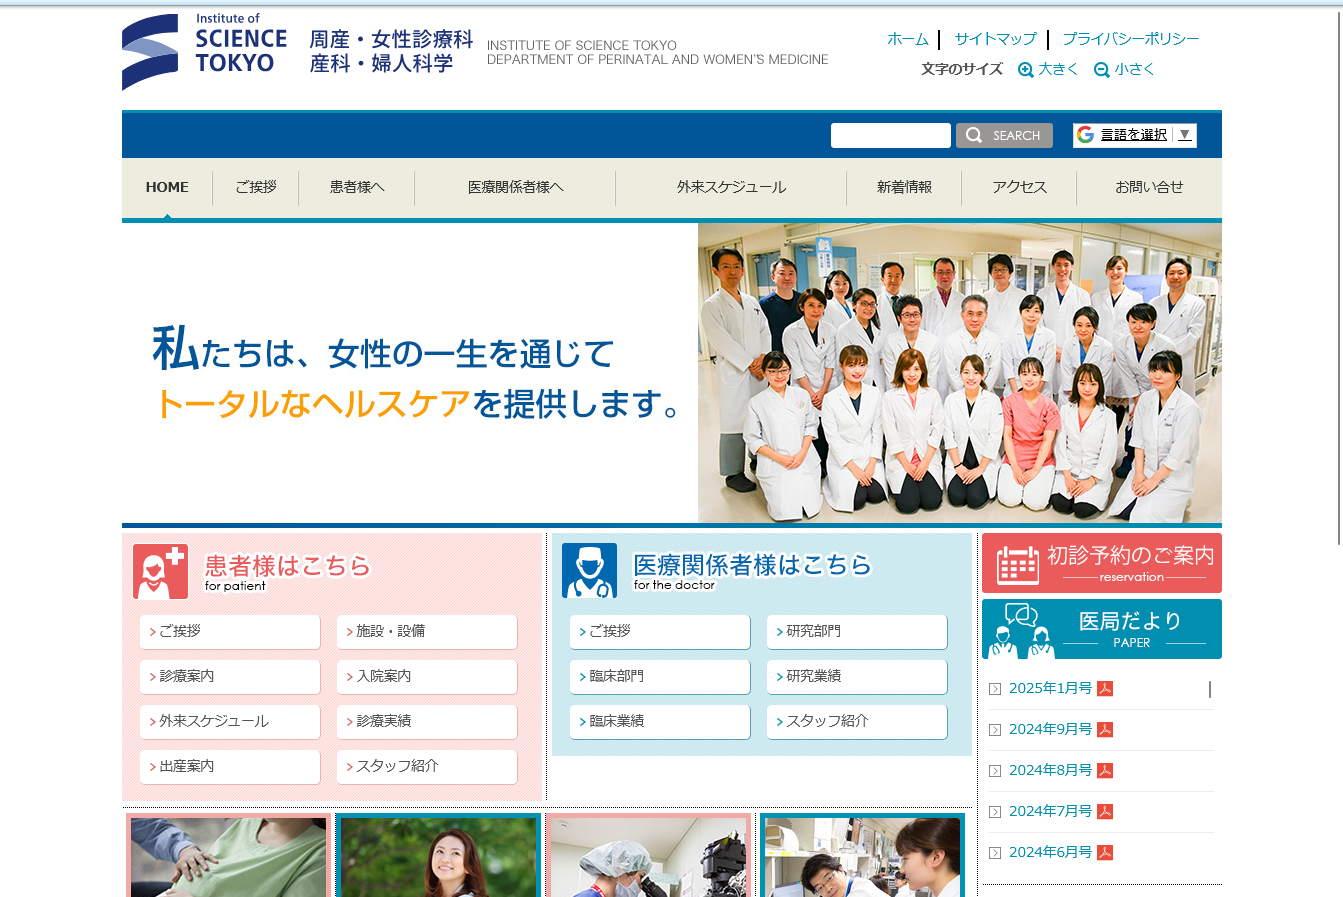Click the doctor icon in 医療関係者様はこちら

point(589,571)
